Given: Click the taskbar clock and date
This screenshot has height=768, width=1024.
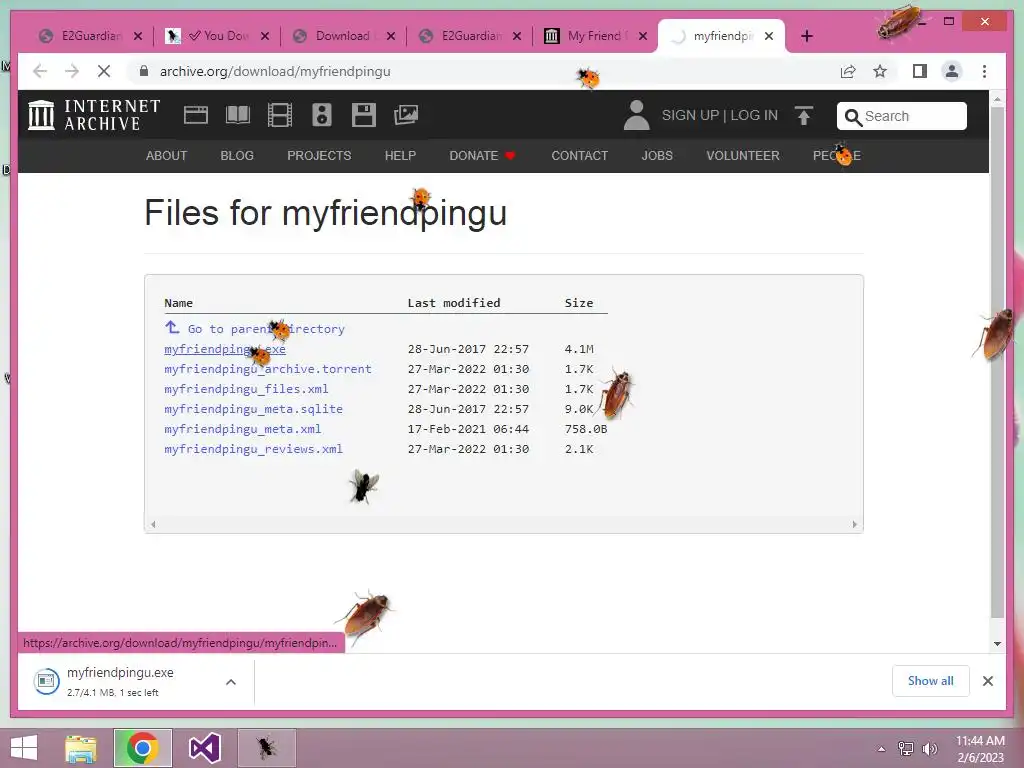Looking at the screenshot, I should [x=980, y=749].
